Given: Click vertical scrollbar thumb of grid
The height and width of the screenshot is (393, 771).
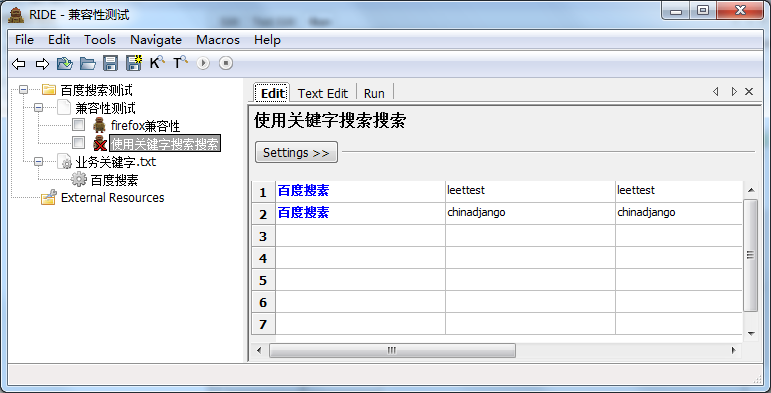Looking at the screenshot, I should (750, 255).
